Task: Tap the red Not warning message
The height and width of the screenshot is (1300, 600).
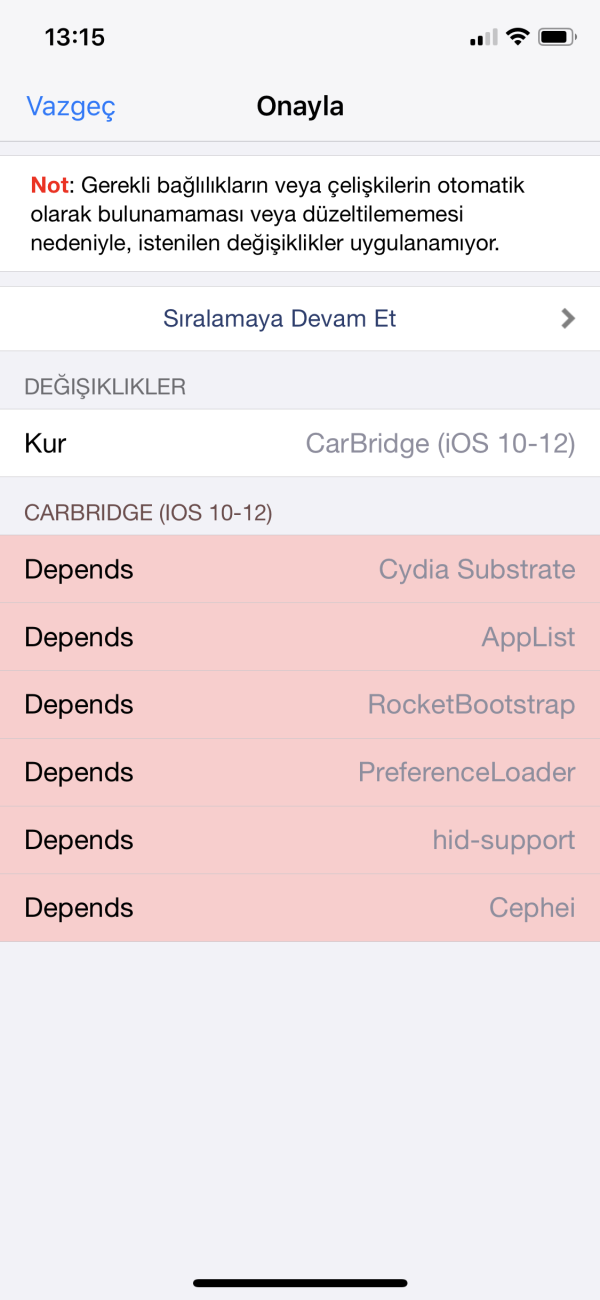Action: (300, 212)
